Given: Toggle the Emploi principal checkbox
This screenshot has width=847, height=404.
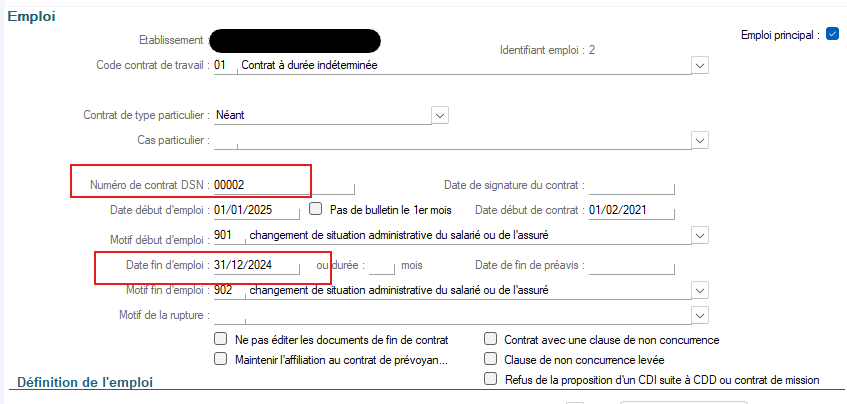Looking at the screenshot, I should point(832,35).
